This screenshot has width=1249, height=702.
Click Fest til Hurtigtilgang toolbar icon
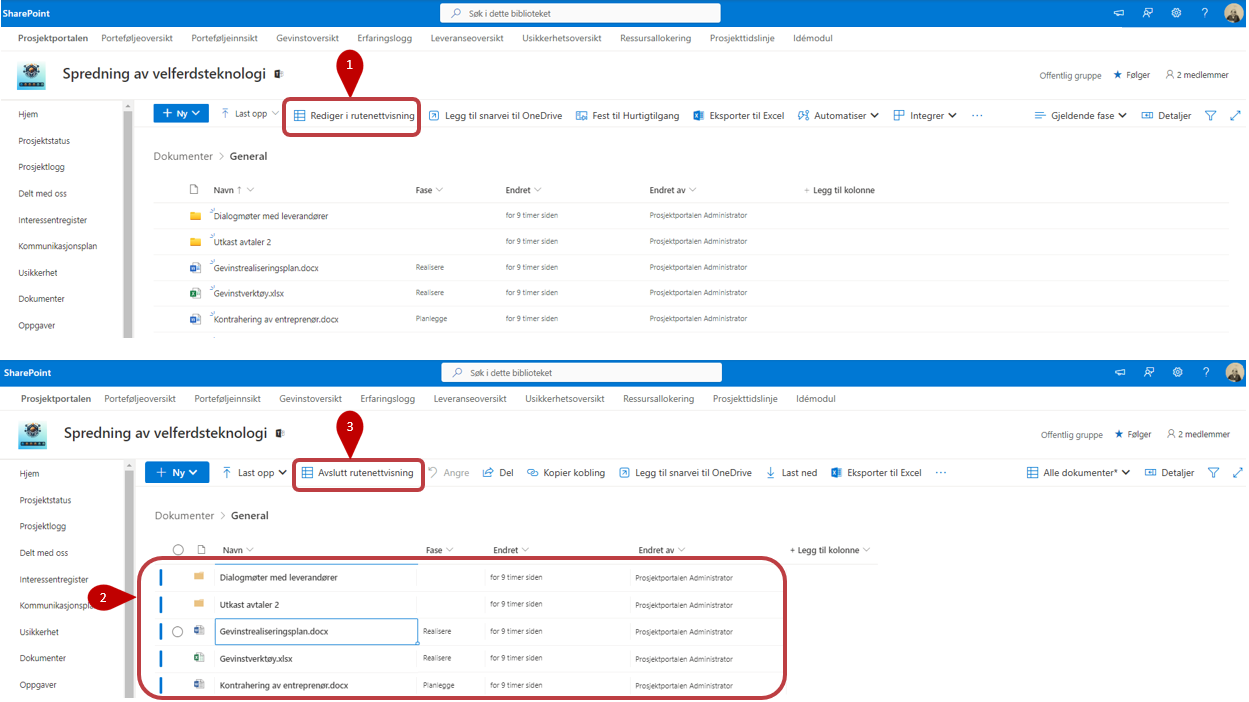582,116
